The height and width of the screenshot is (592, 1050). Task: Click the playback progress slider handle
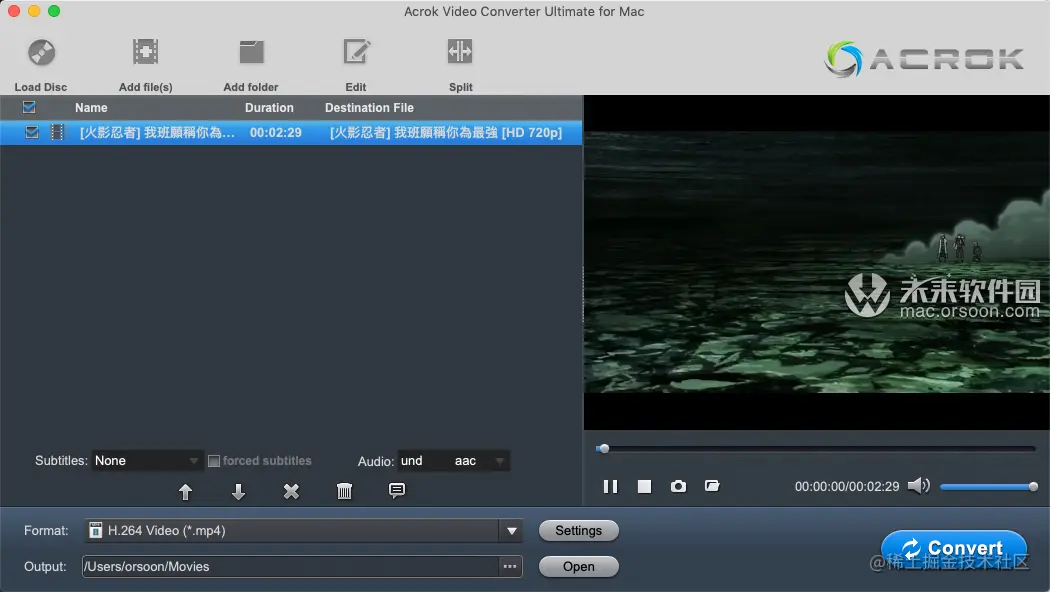603,449
